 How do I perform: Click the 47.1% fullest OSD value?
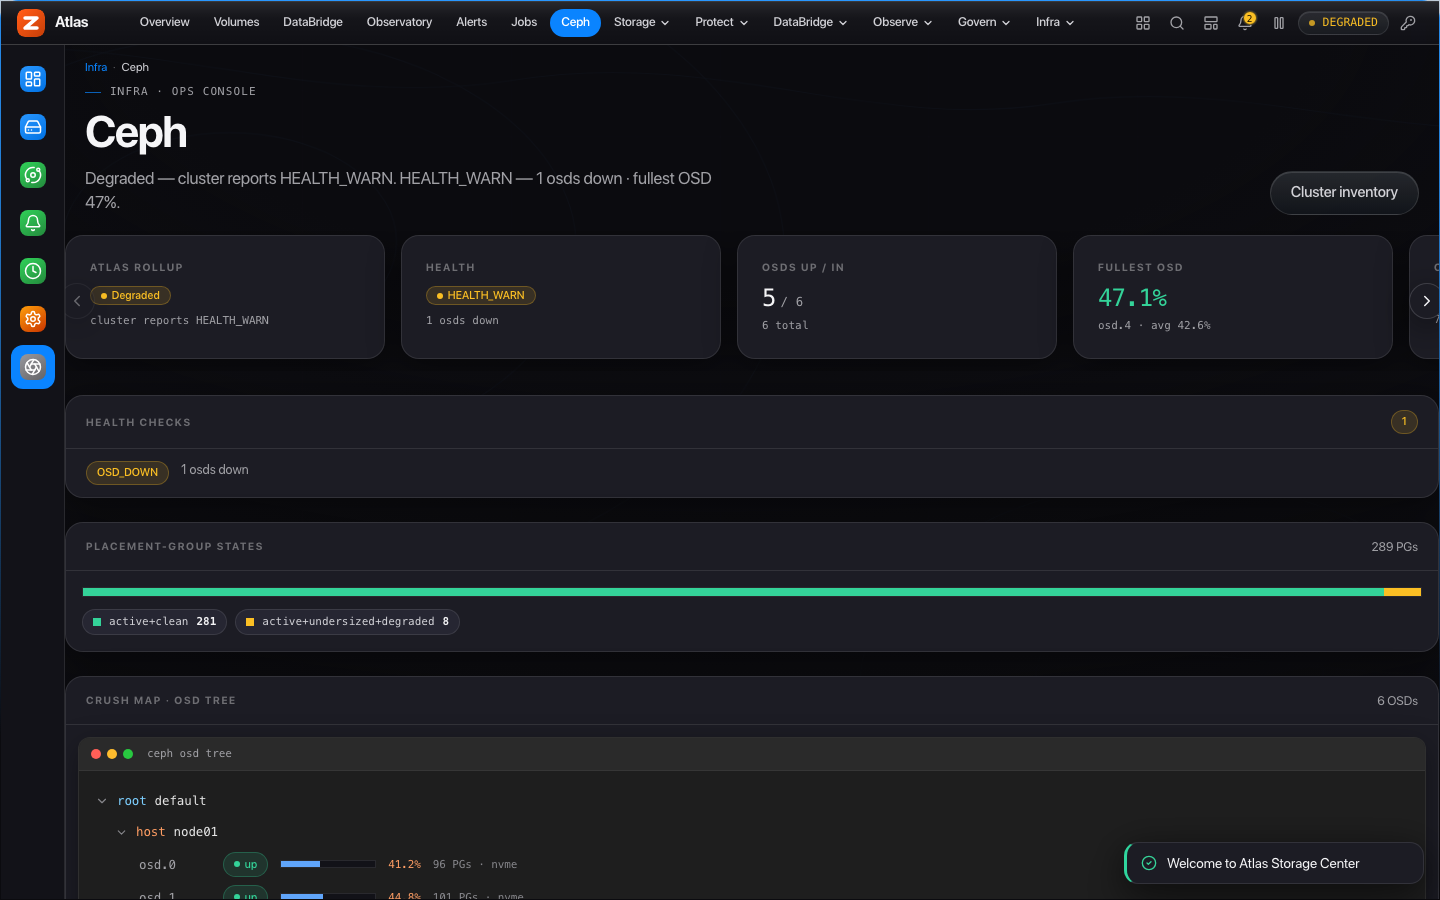(1133, 298)
